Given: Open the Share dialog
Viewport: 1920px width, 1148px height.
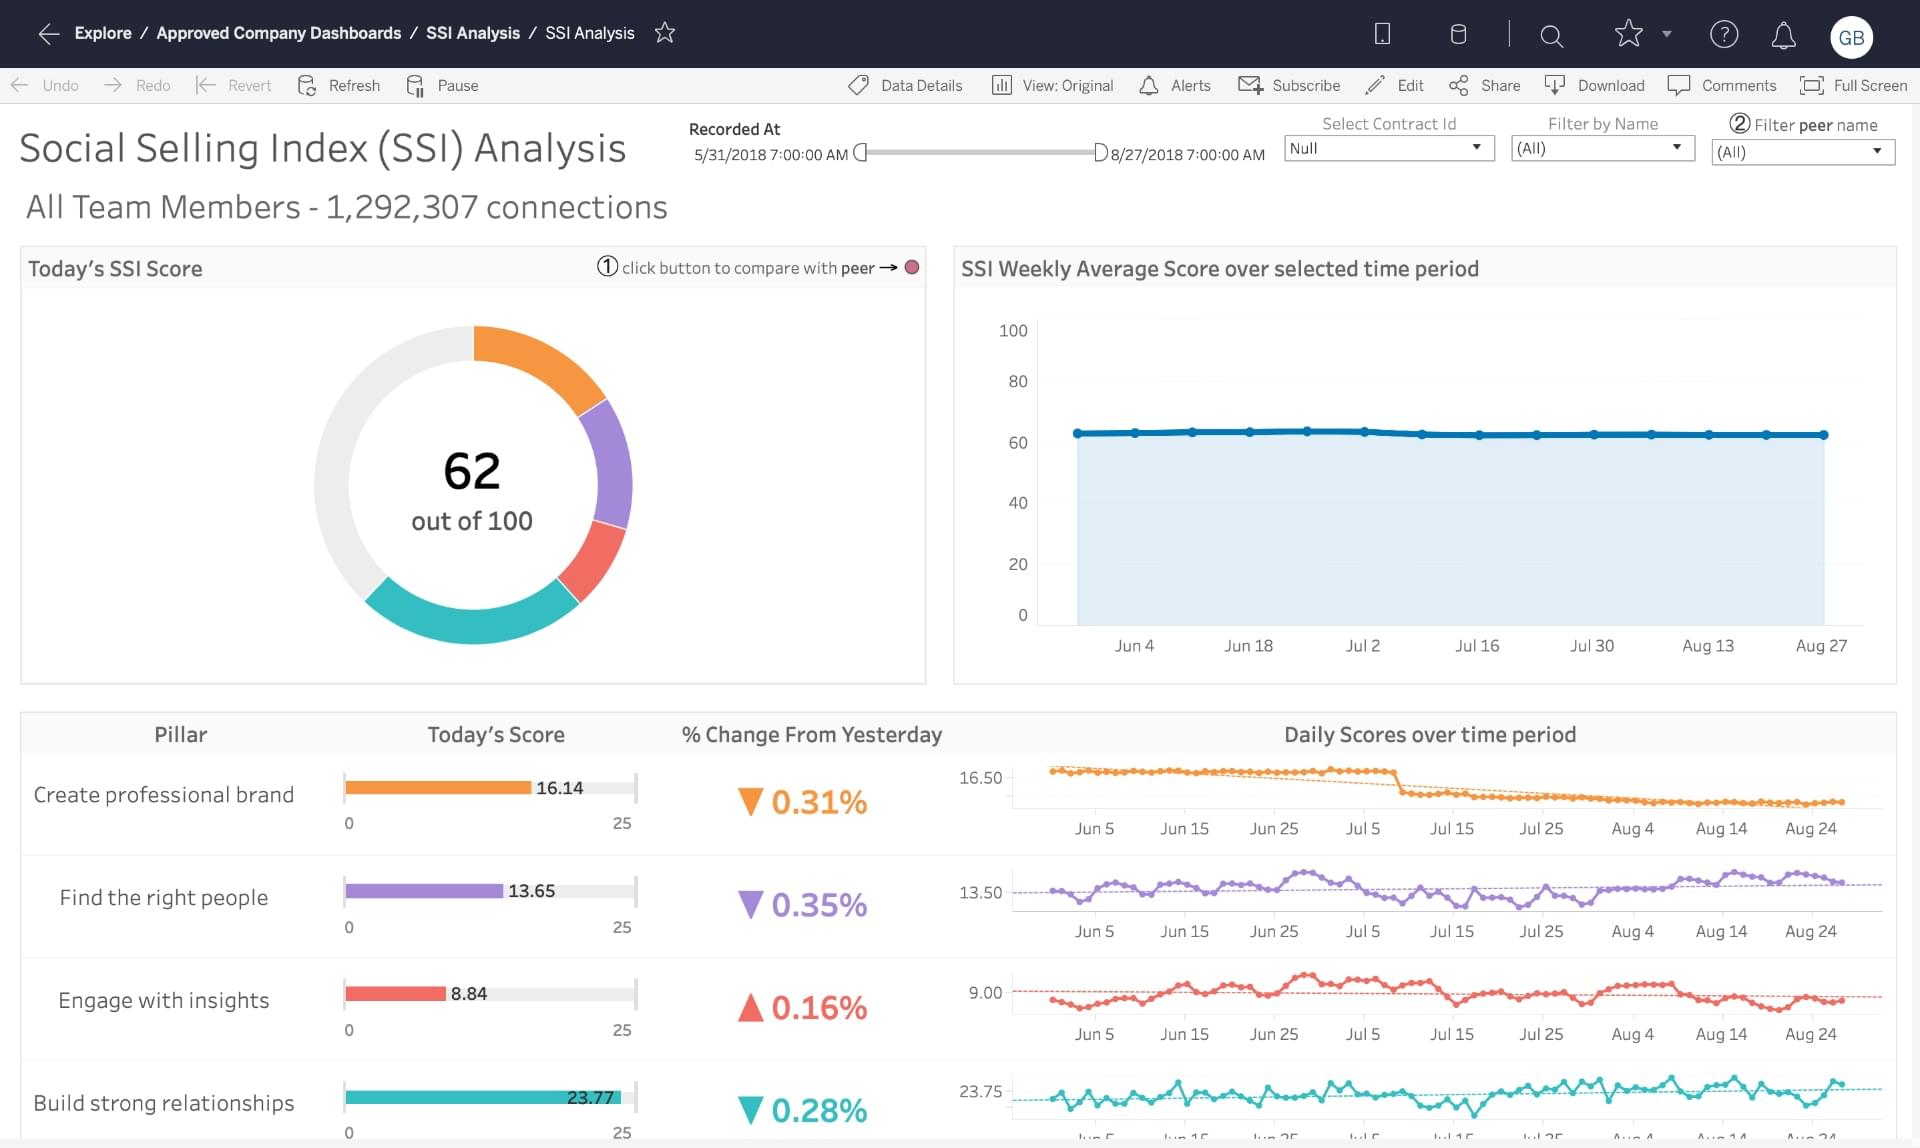Looking at the screenshot, I should point(1485,85).
